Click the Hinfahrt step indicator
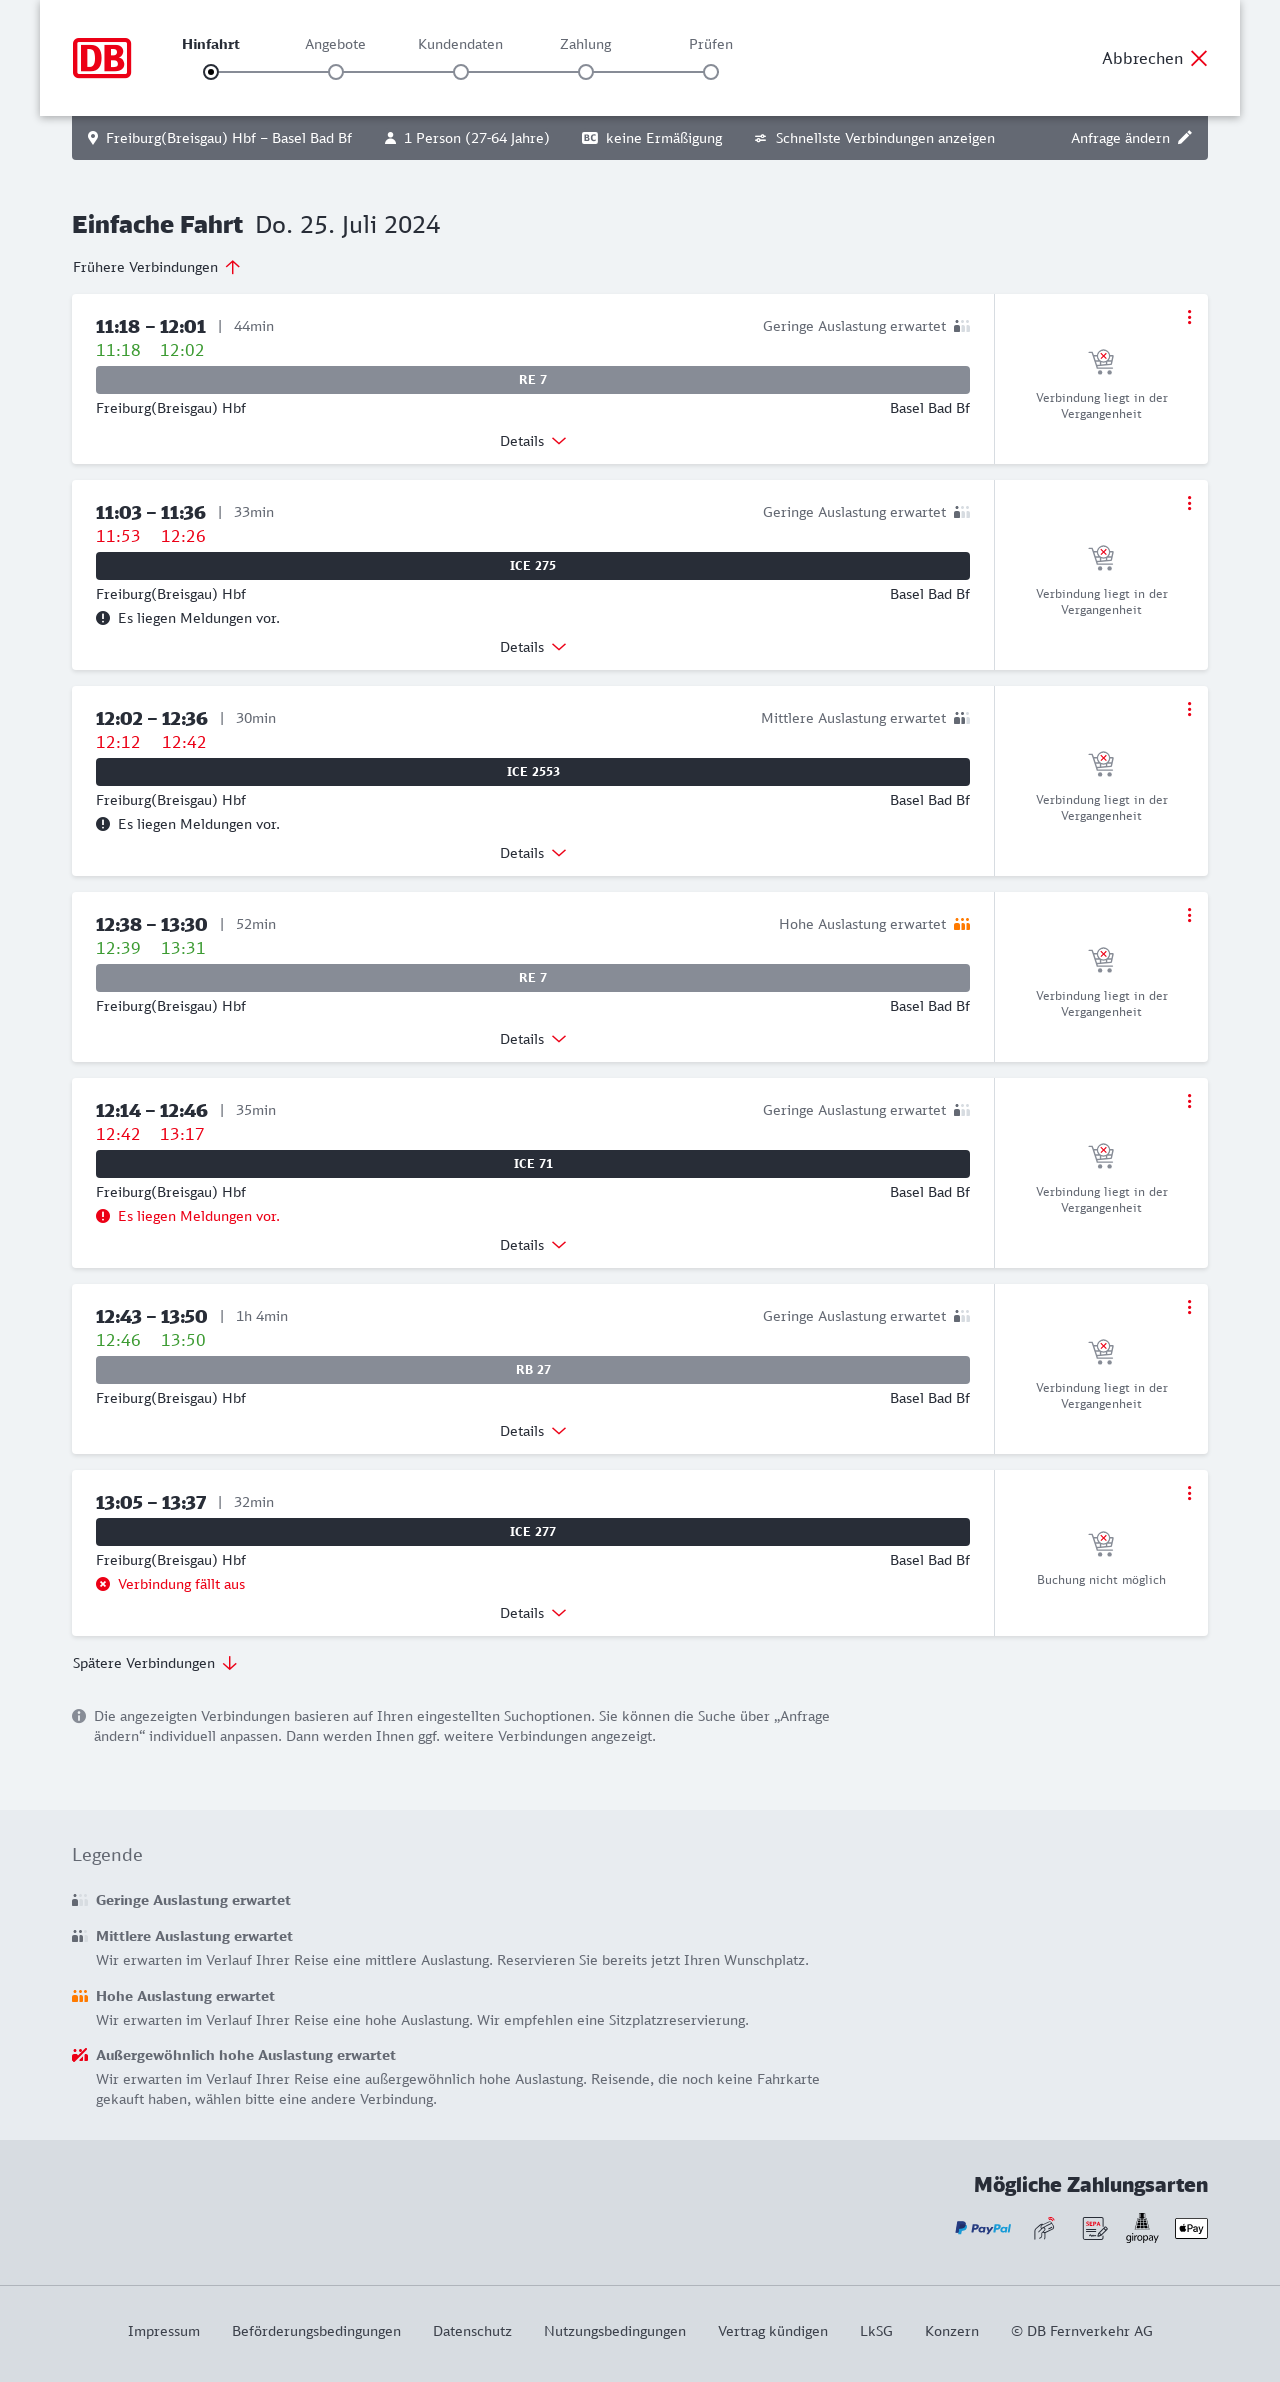Image resolution: width=1280 pixels, height=2382 pixels. (211, 72)
